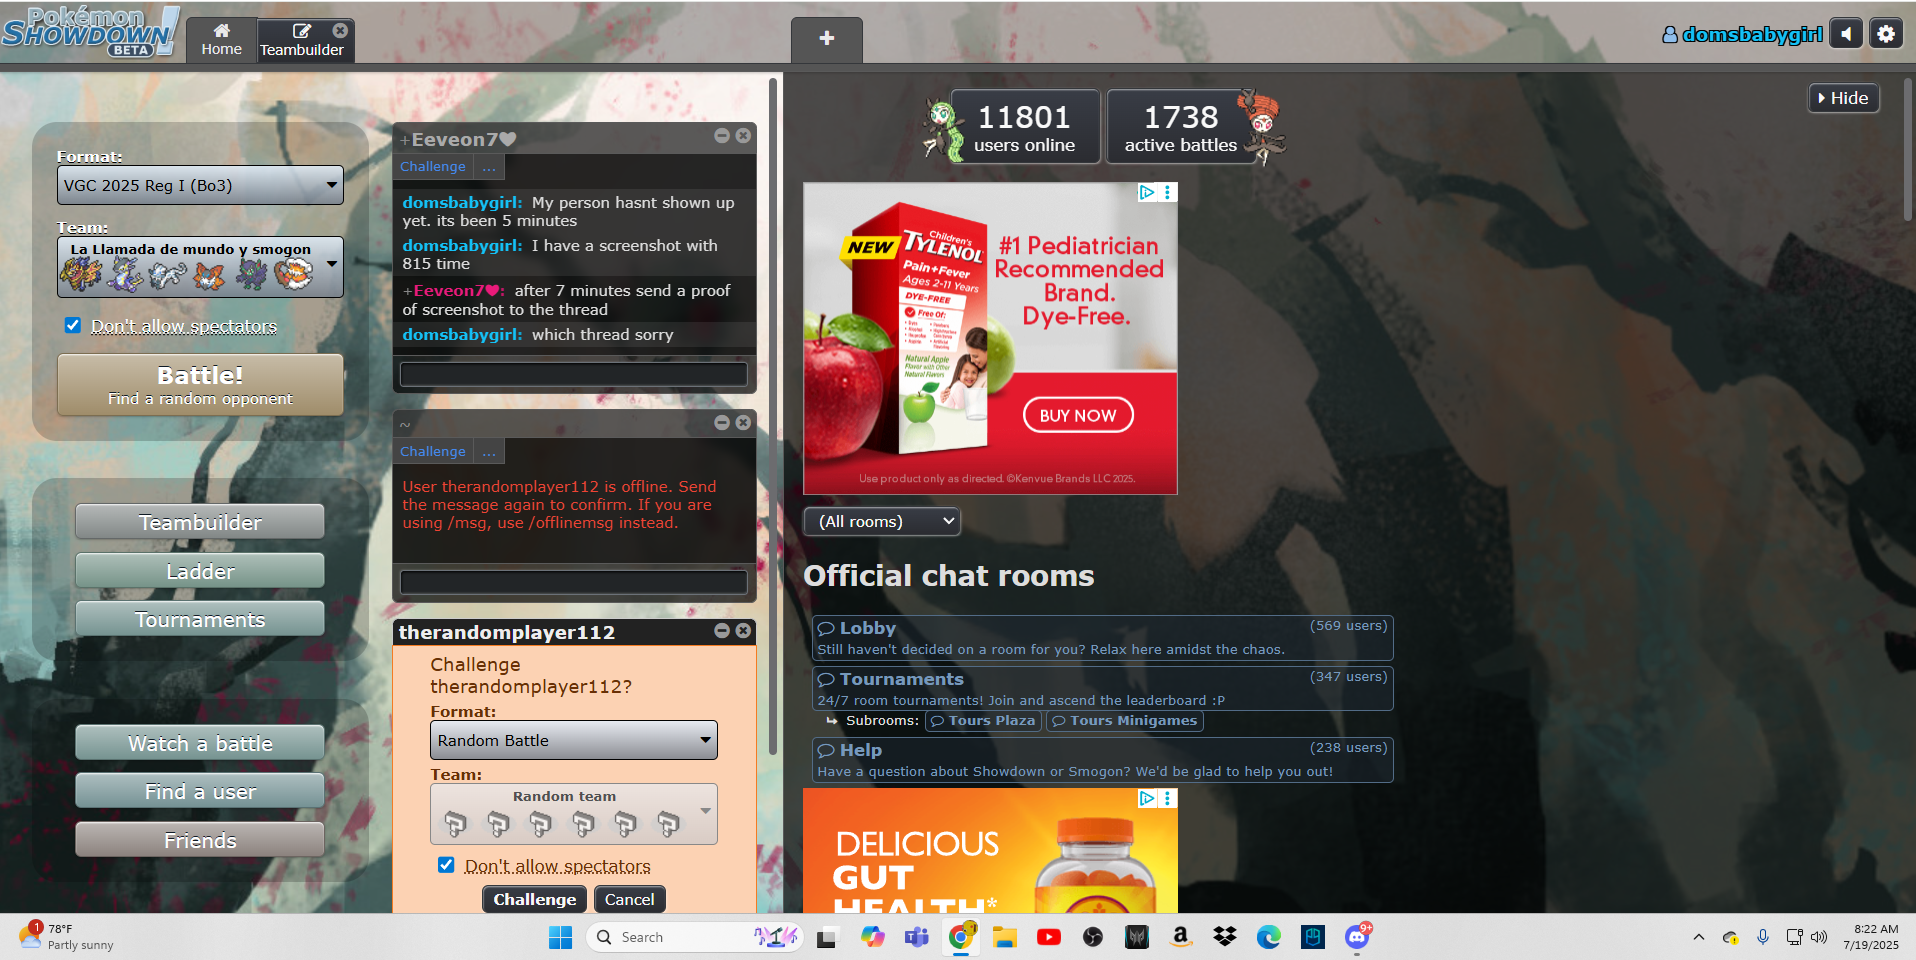Click the Windows taskbar Search box
The width and height of the screenshot is (1916, 960).
tap(694, 937)
